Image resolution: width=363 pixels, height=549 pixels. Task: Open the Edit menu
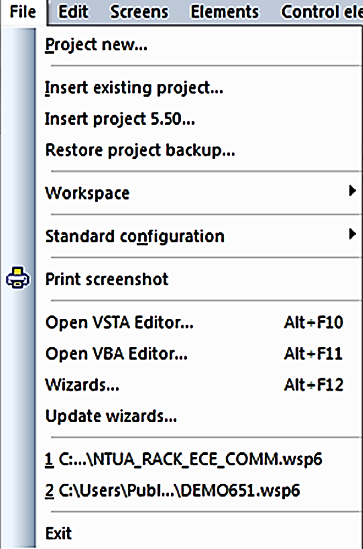[73, 12]
